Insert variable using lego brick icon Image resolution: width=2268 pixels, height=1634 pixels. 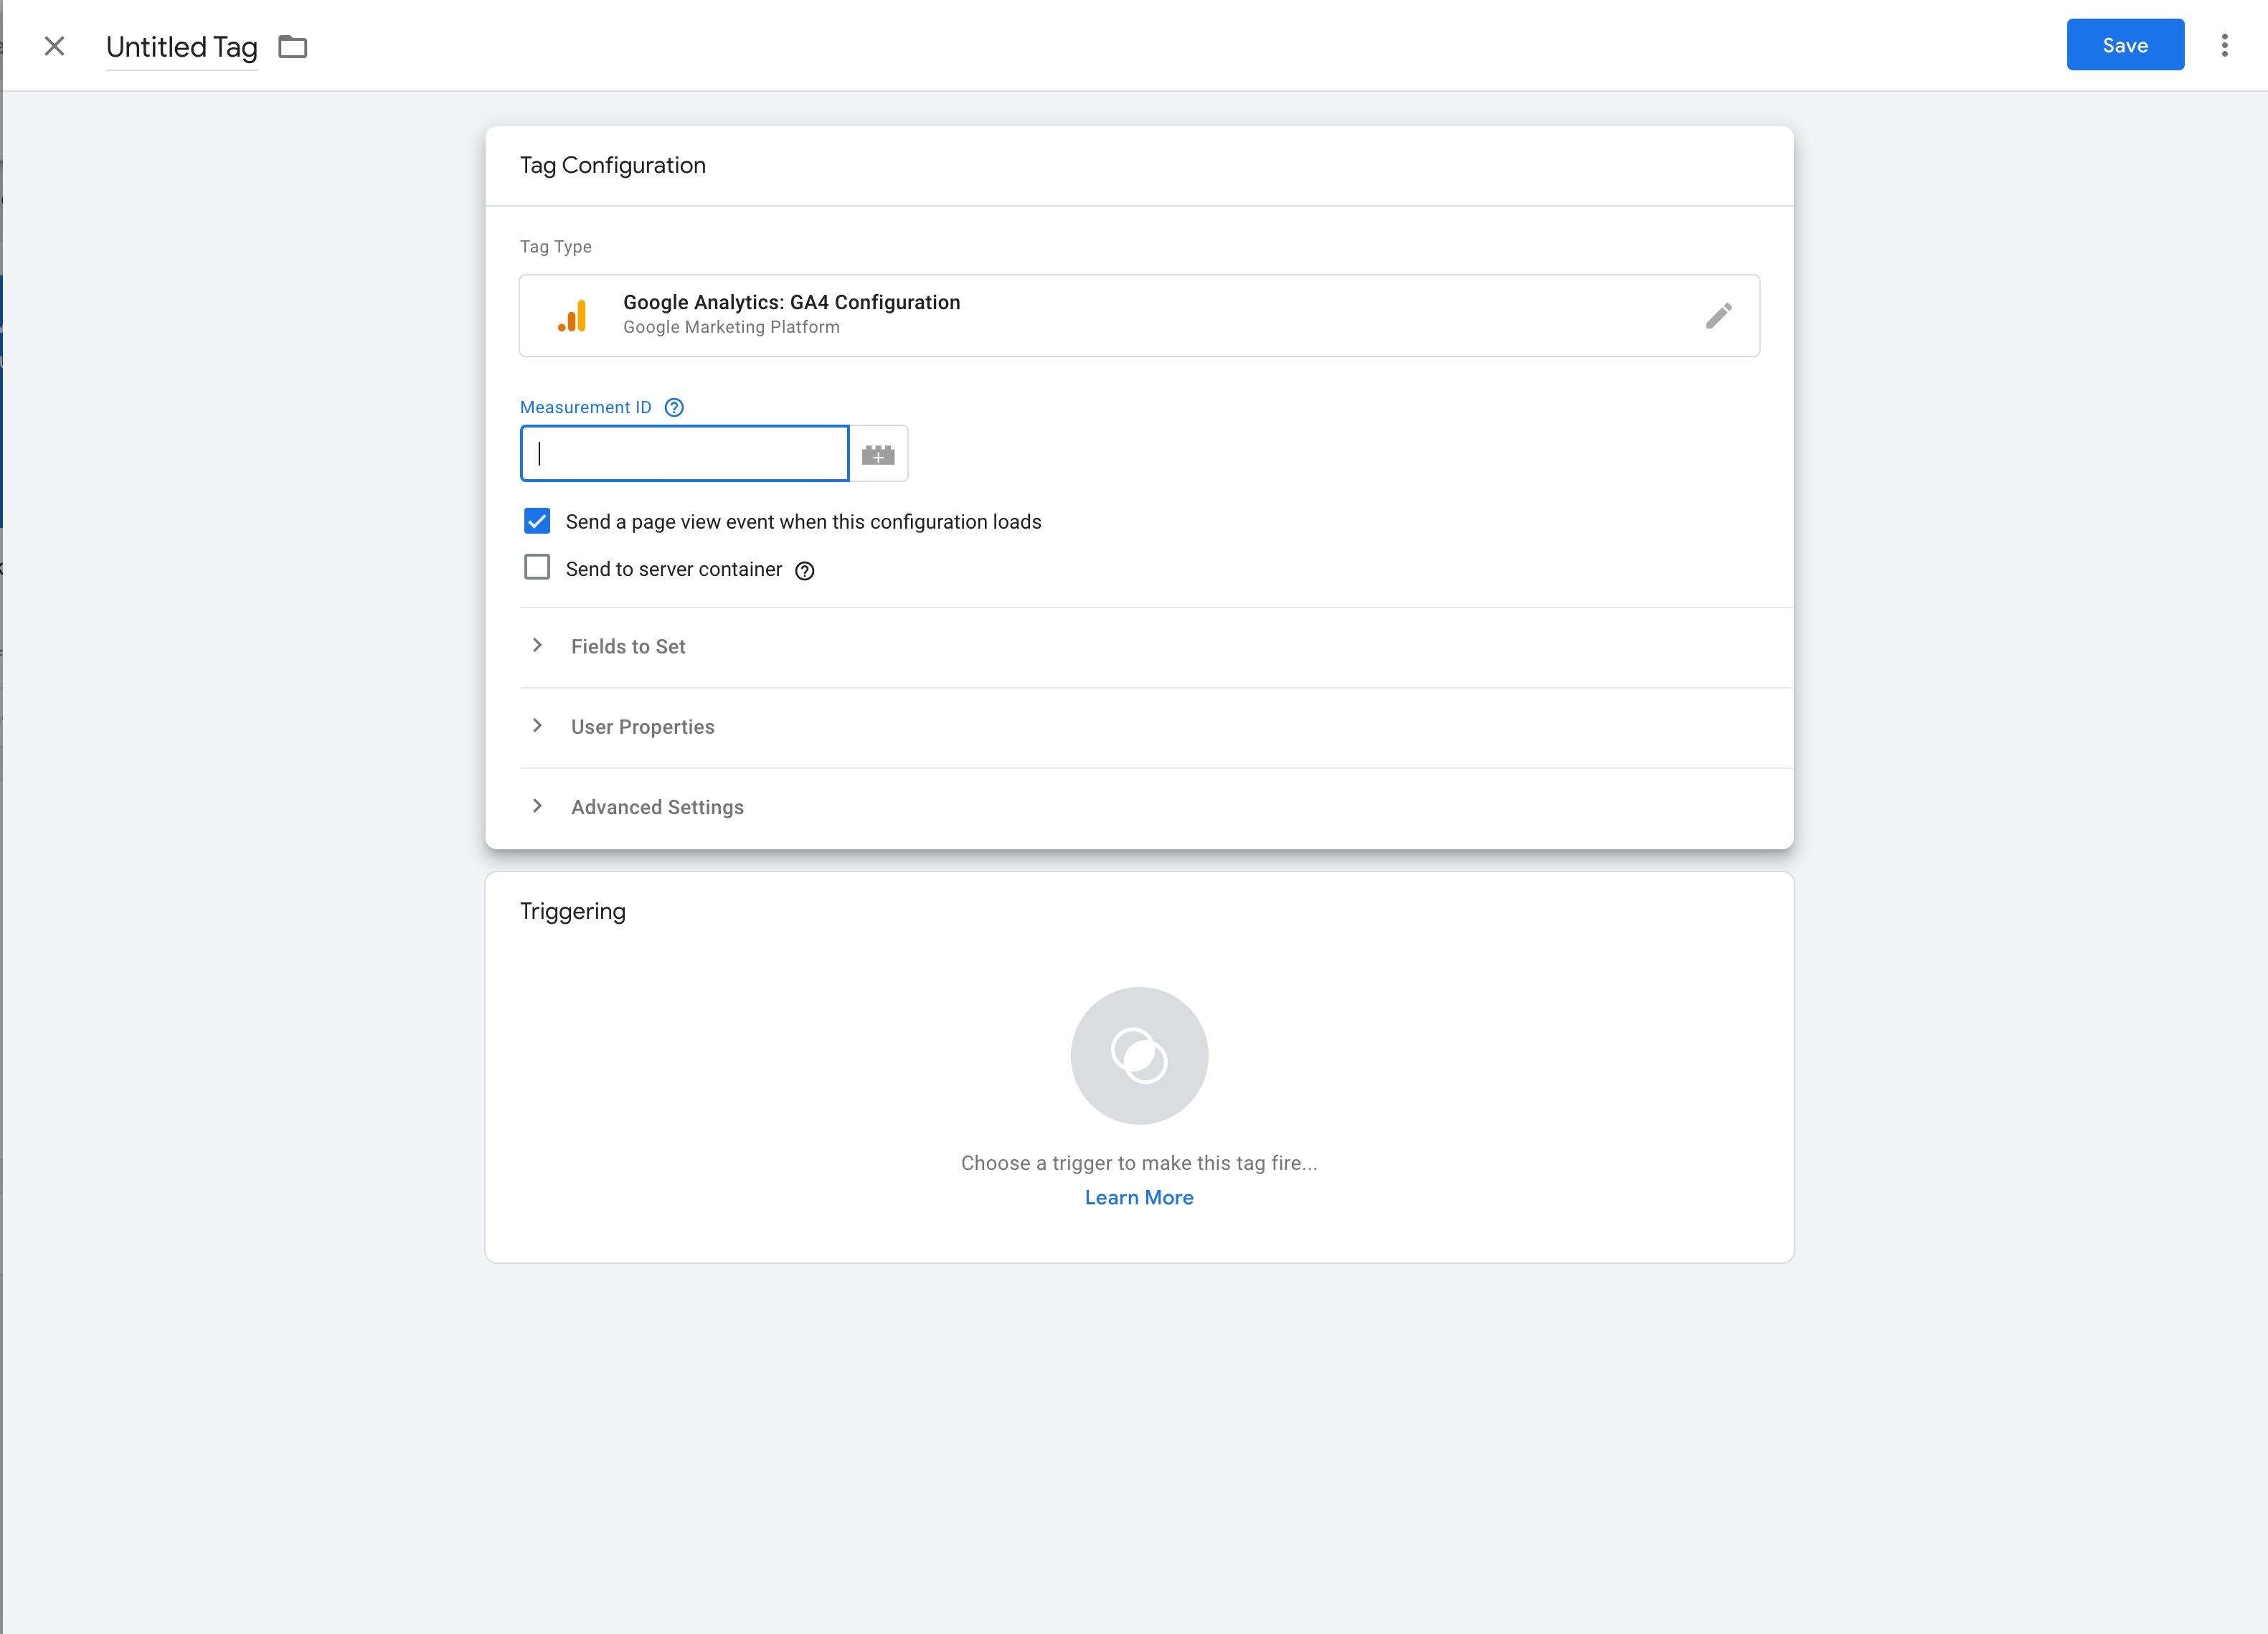(878, 454)
